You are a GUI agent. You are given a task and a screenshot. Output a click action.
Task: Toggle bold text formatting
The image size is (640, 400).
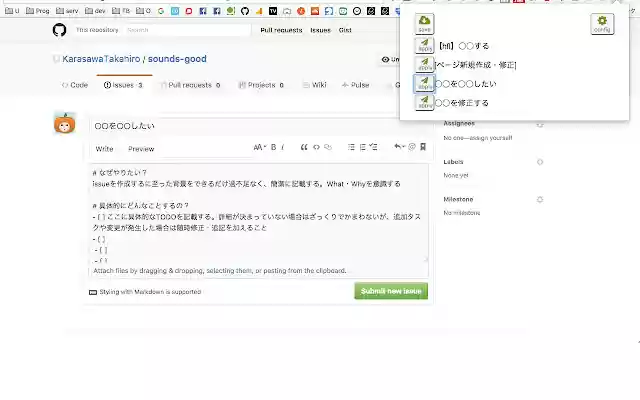pos(273,147)
